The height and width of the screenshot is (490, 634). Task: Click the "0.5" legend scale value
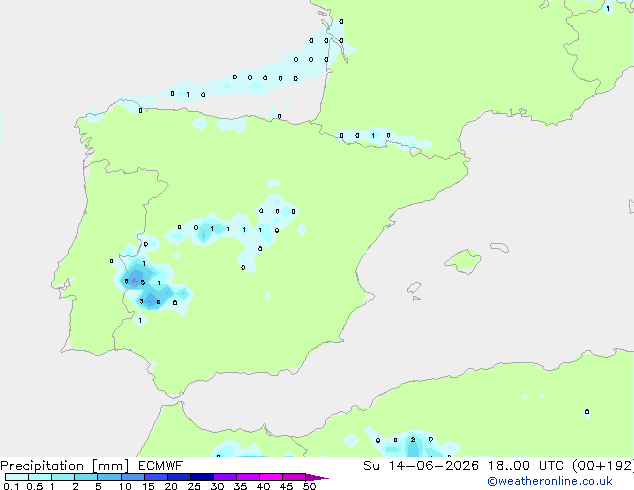click(35, 486)
